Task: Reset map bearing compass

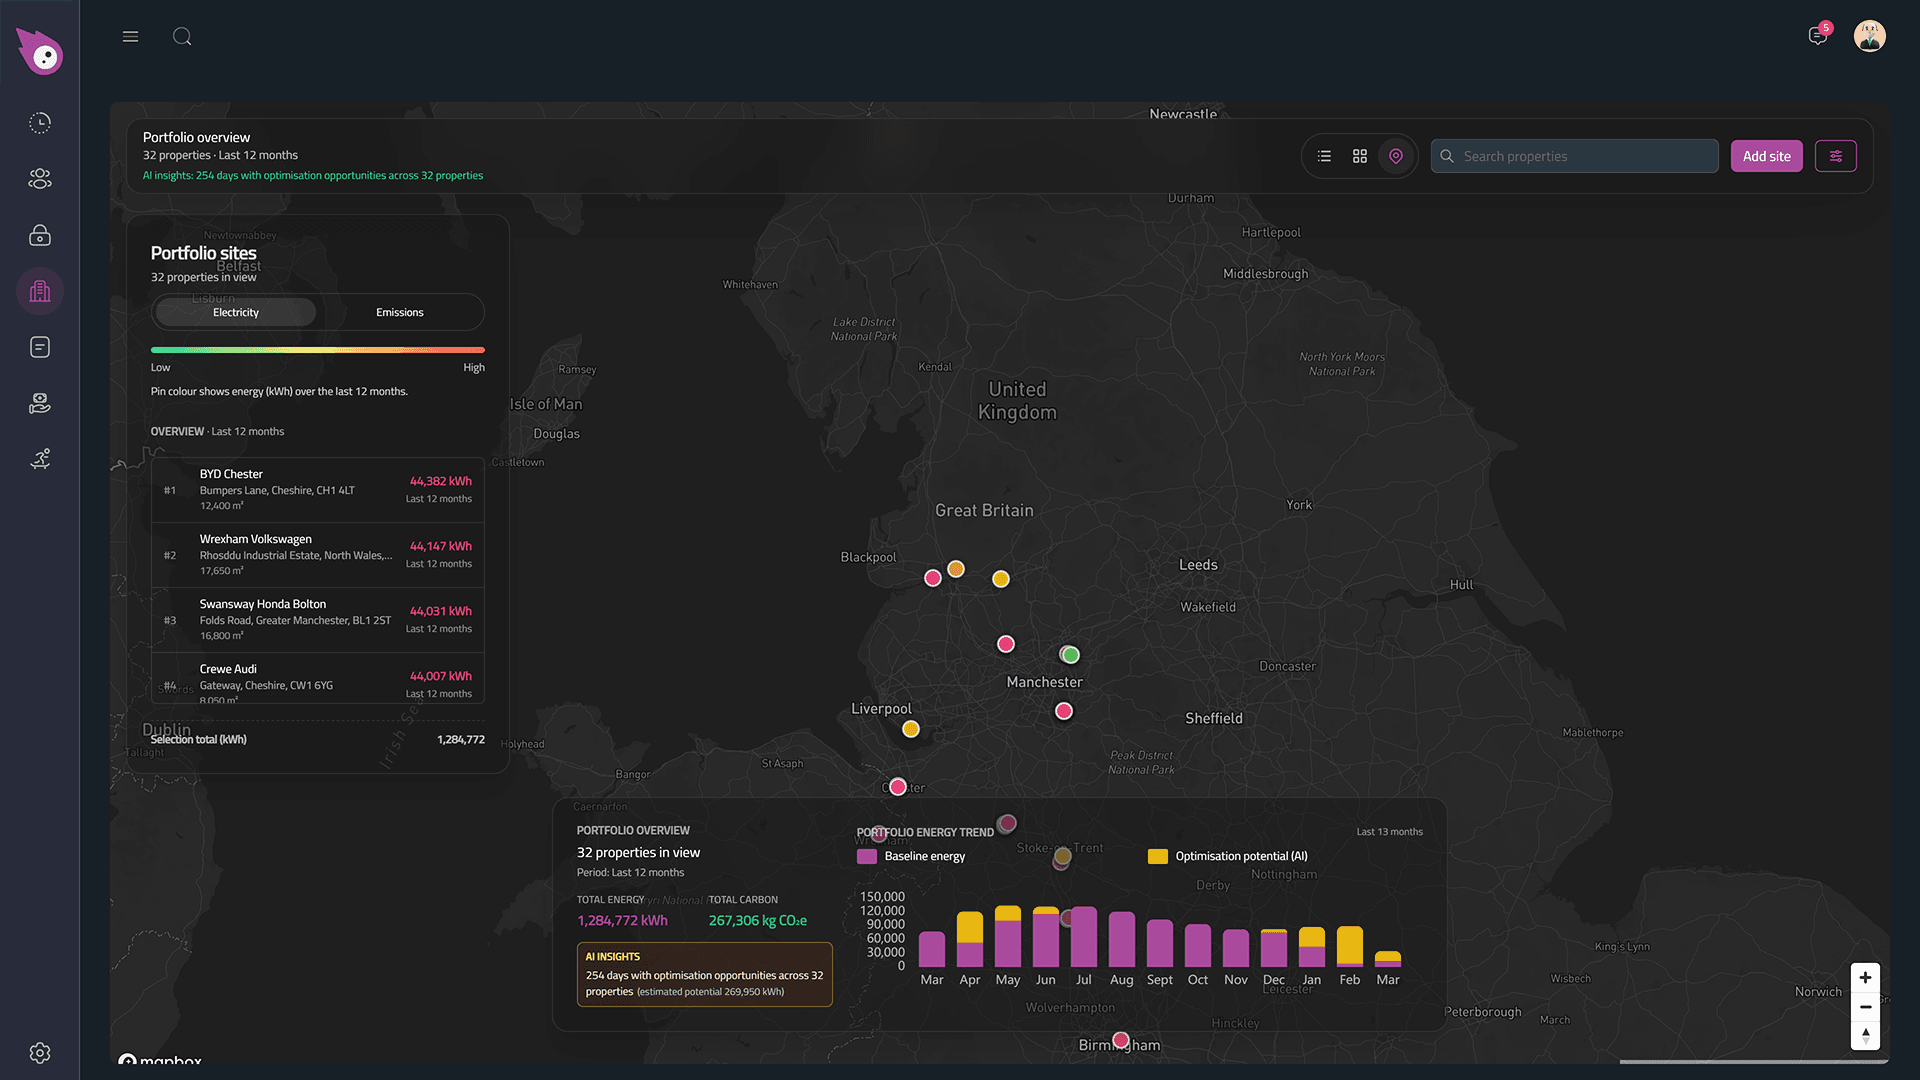Action: tap(1865, 1036)
